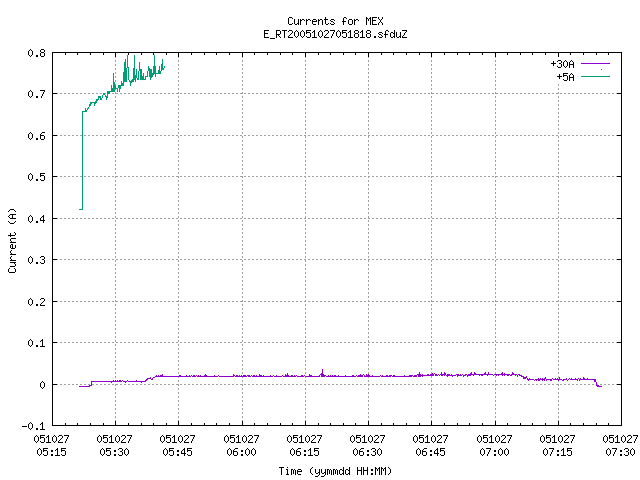Click the y-axis label 'Current (A)'
Screen dimensions: 640x480
tap(12, 240)
